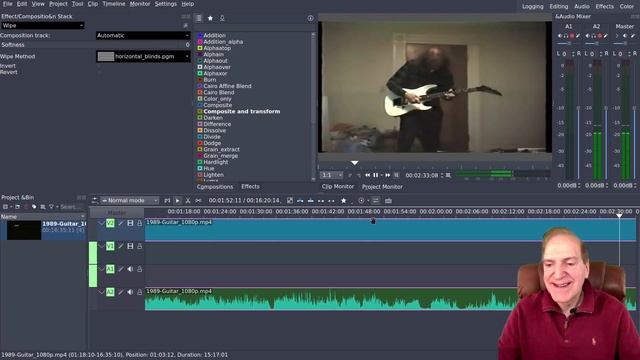Open timeline preview render options
640x360 pixels.
(x=362, y=200)
